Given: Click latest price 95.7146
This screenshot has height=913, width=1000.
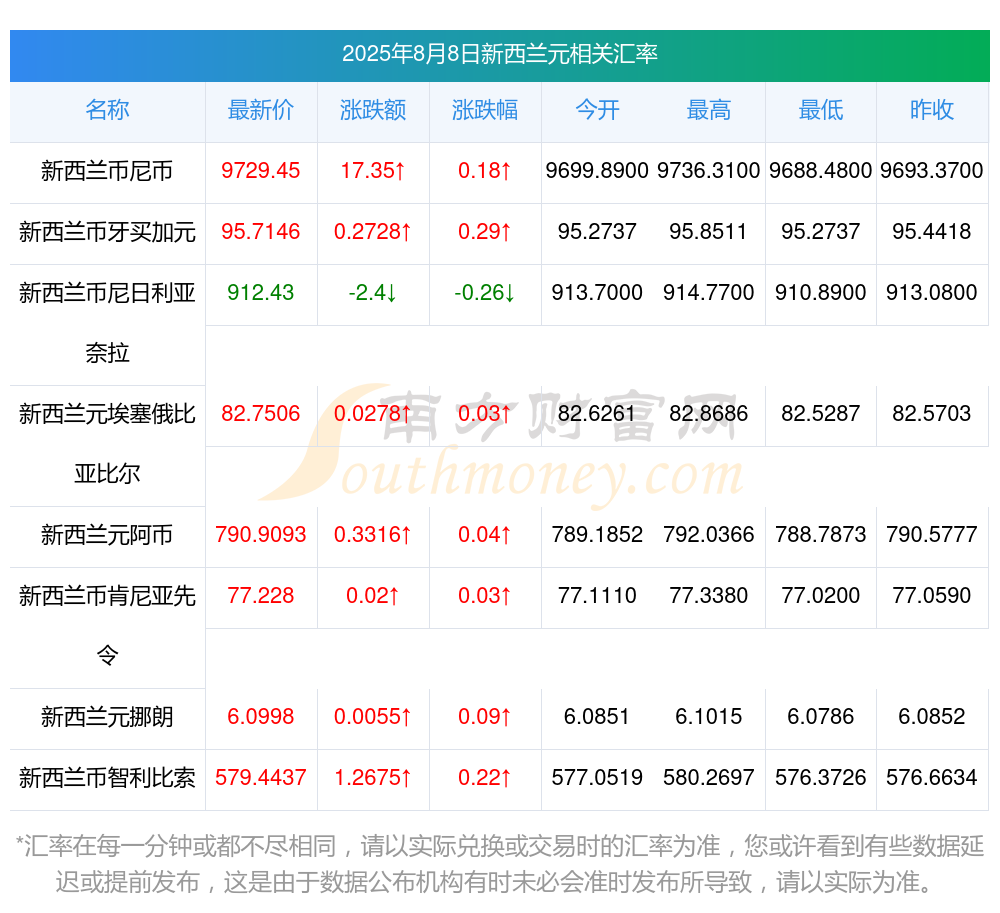Looking at the screenshot, I should 261,231.
